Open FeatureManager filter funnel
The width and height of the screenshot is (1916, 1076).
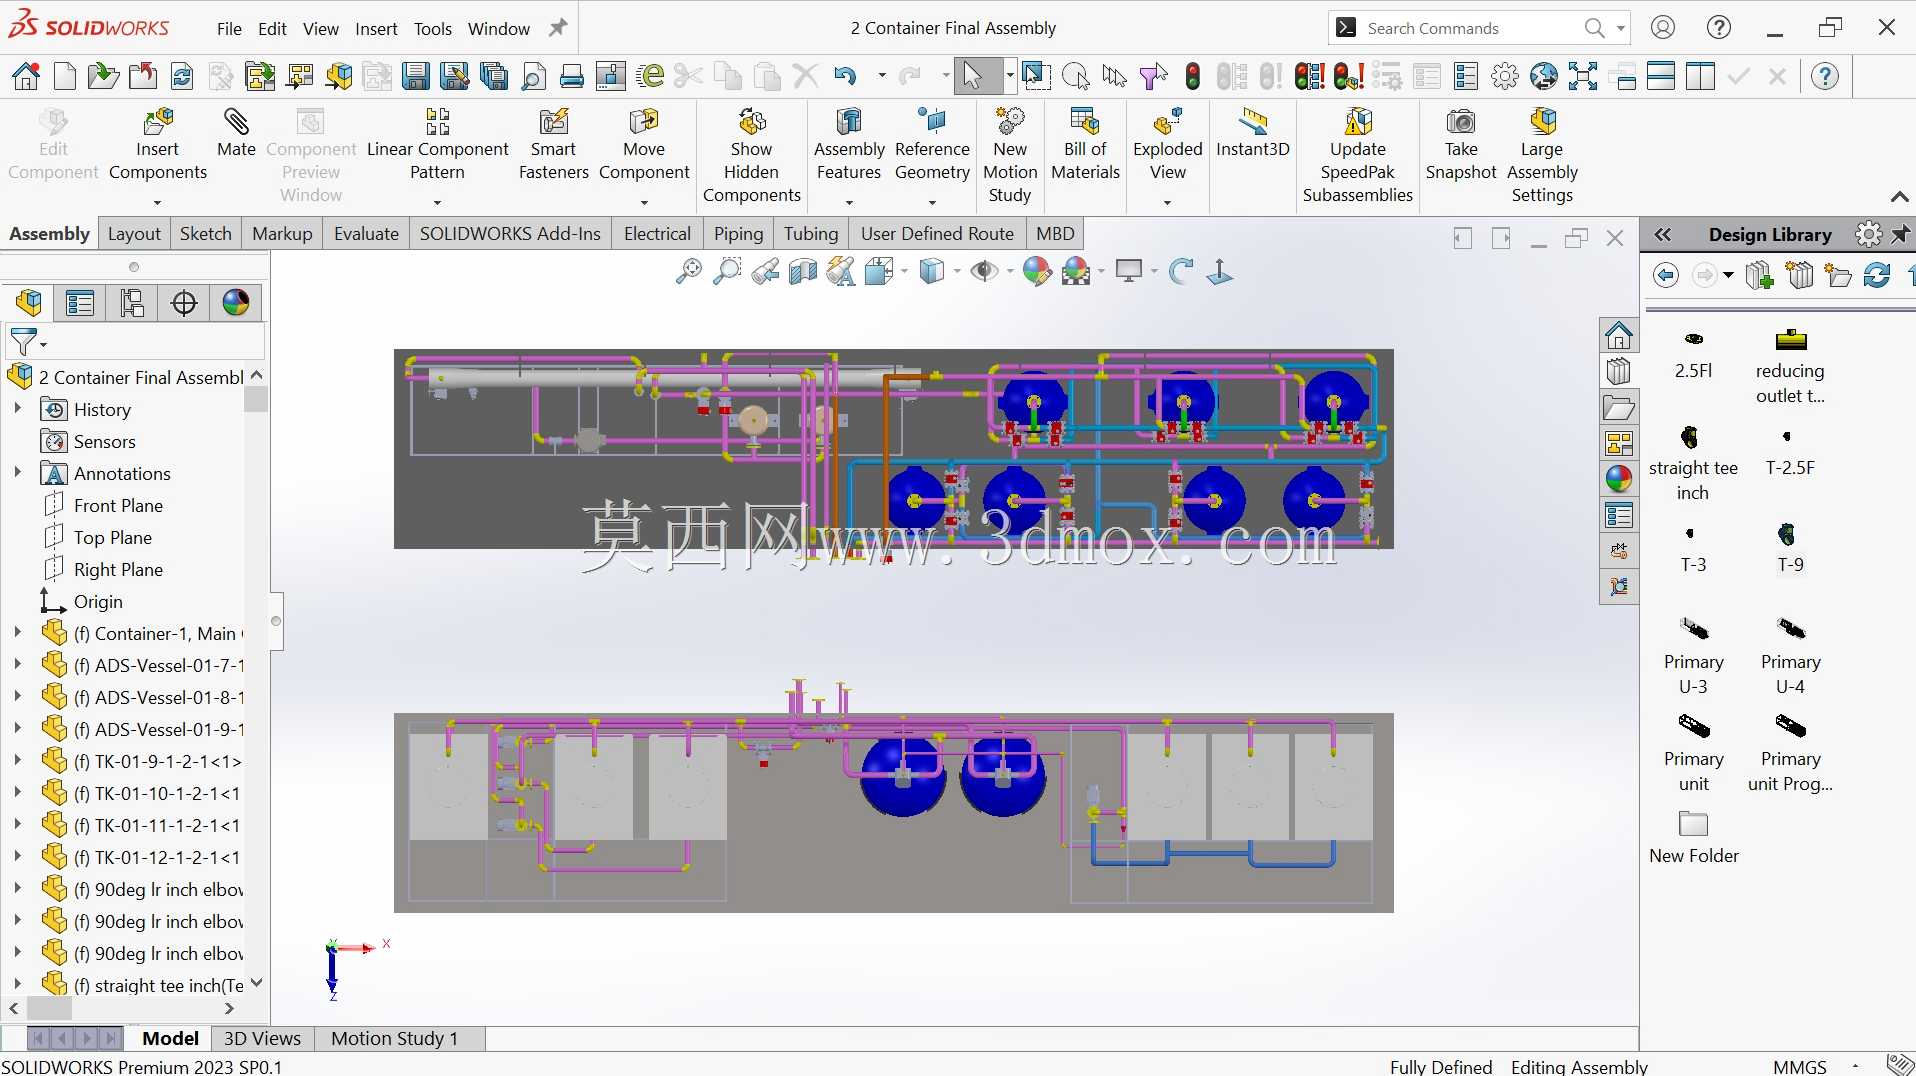point(24,342)
